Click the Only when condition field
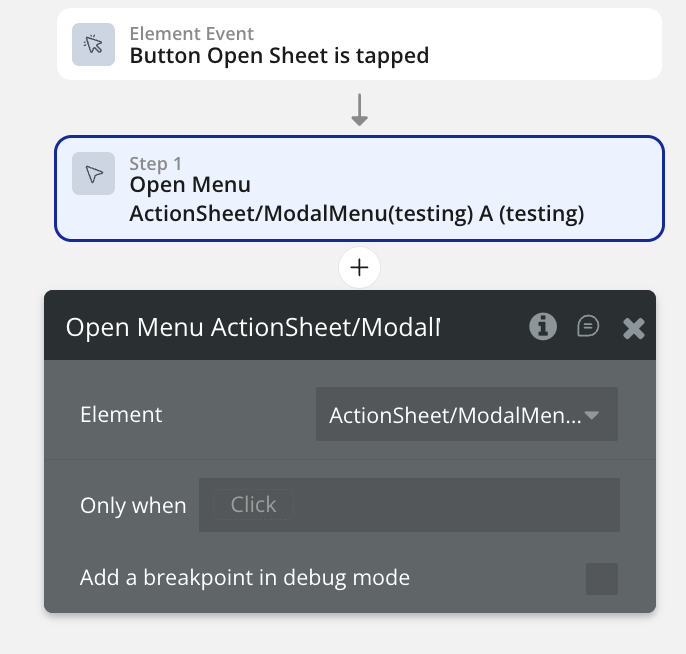 (x=410, y=505)
